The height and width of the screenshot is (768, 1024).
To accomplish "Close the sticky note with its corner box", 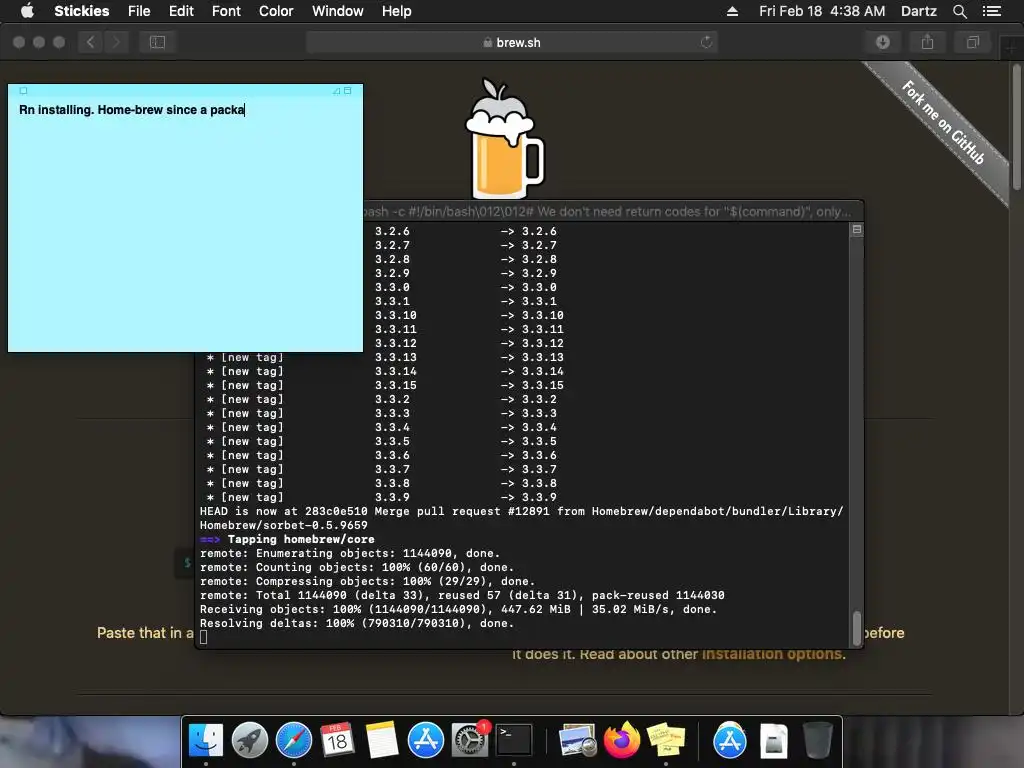I will point(24,91).
